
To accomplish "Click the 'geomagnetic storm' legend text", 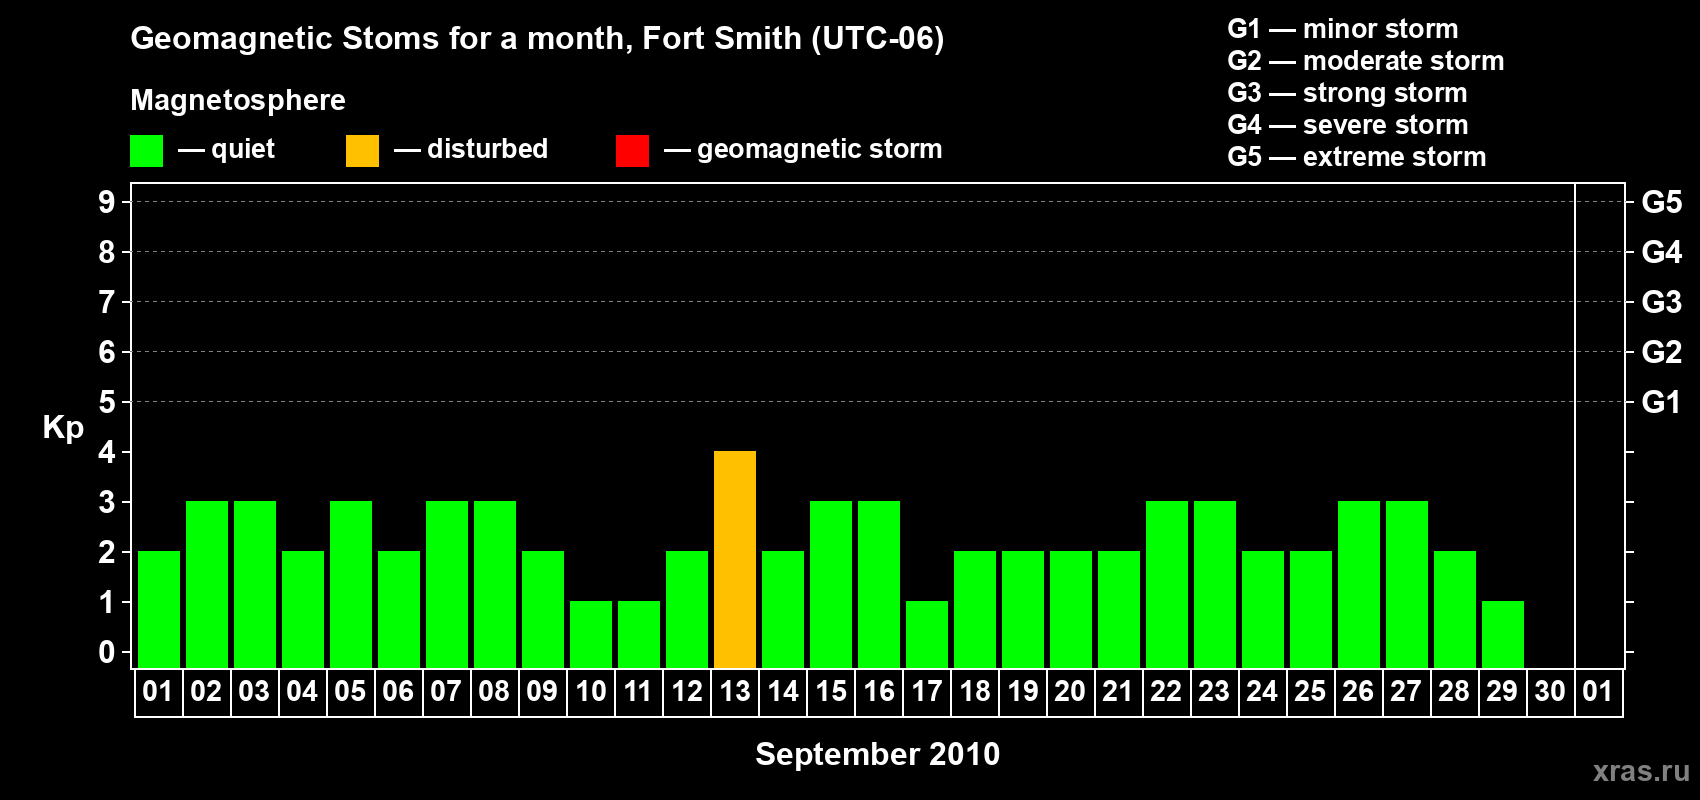I will 820,149.
